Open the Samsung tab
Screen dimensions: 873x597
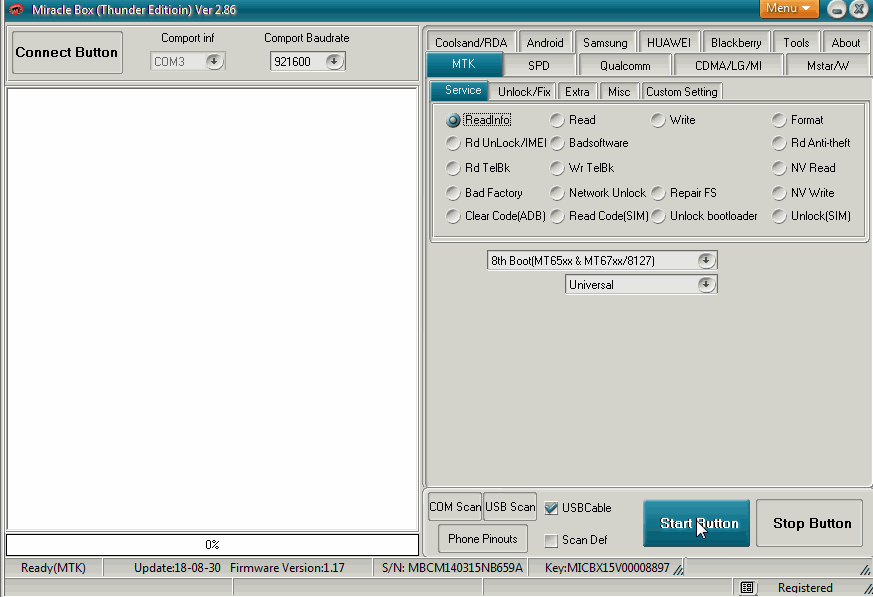pyautogui.click(x=605, y=42)
